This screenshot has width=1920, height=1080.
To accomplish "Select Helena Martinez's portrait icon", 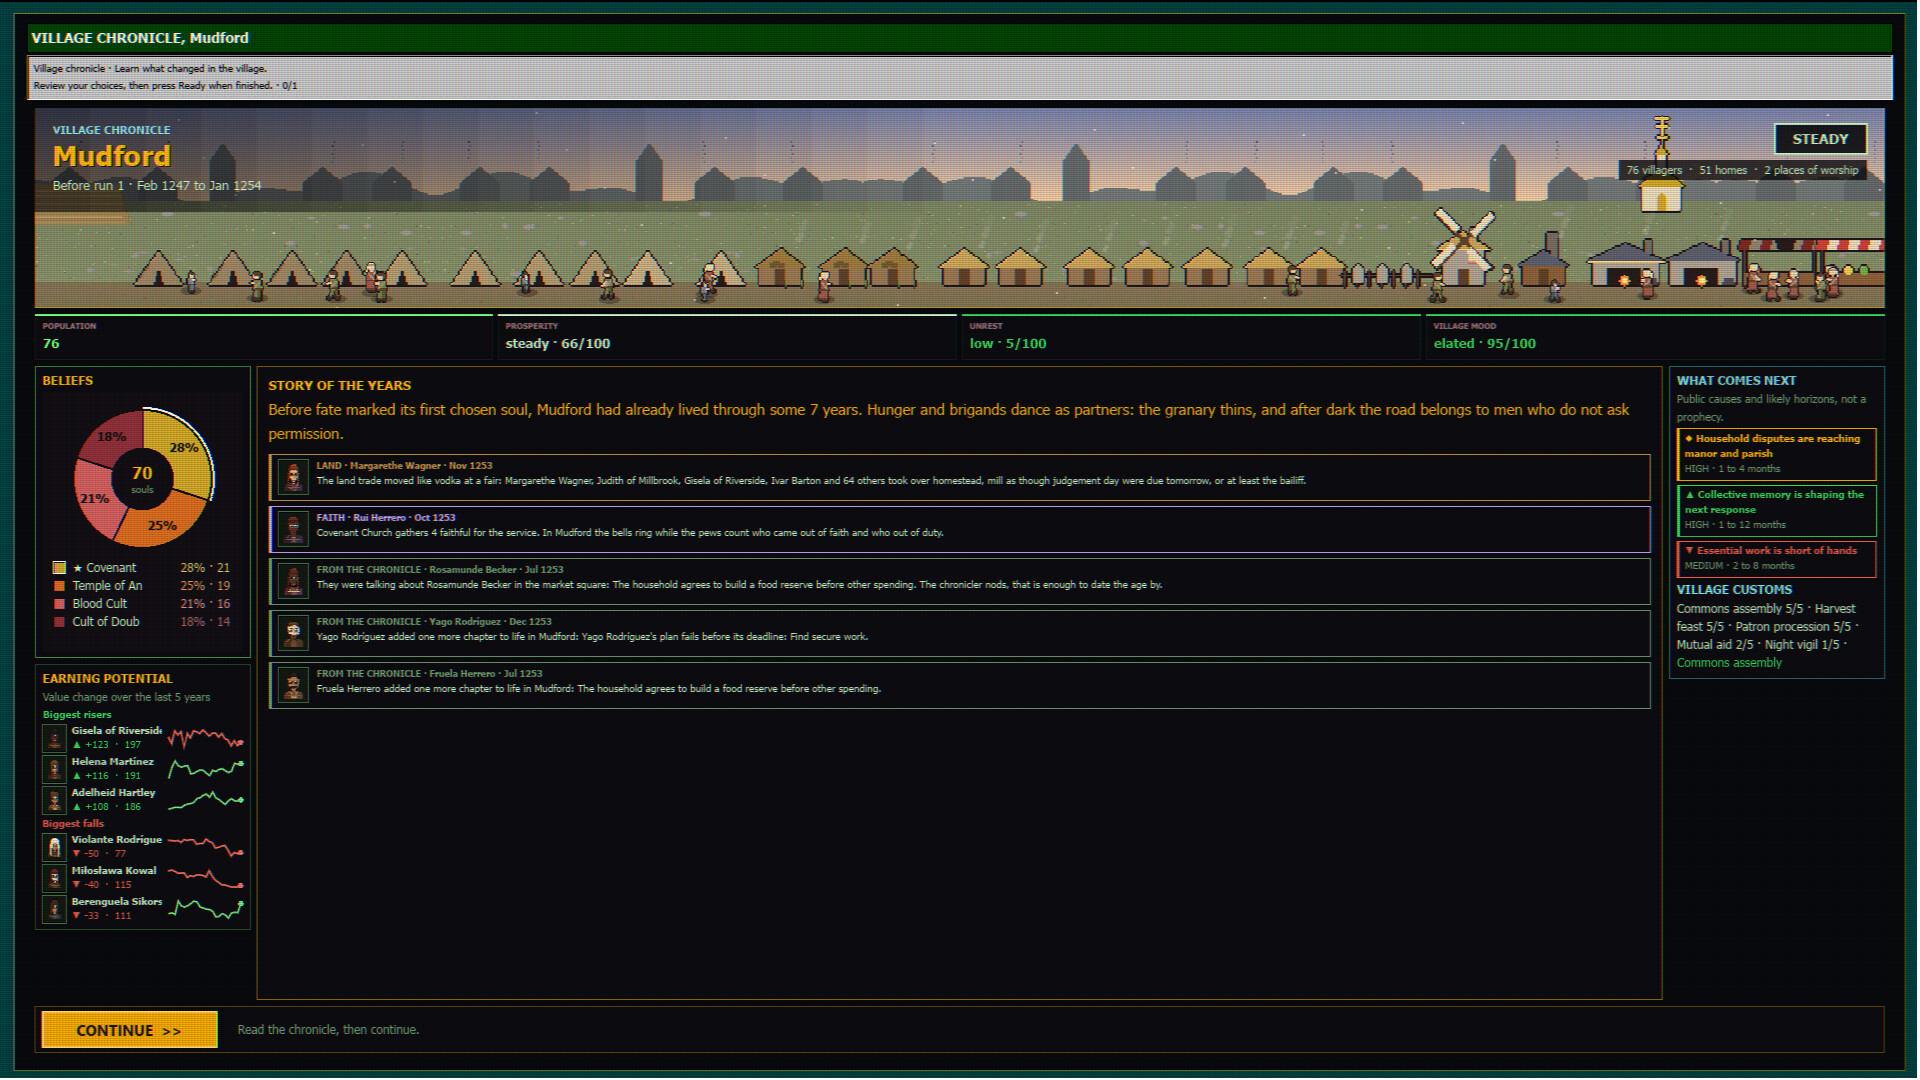I will click(x=55, y=769).
